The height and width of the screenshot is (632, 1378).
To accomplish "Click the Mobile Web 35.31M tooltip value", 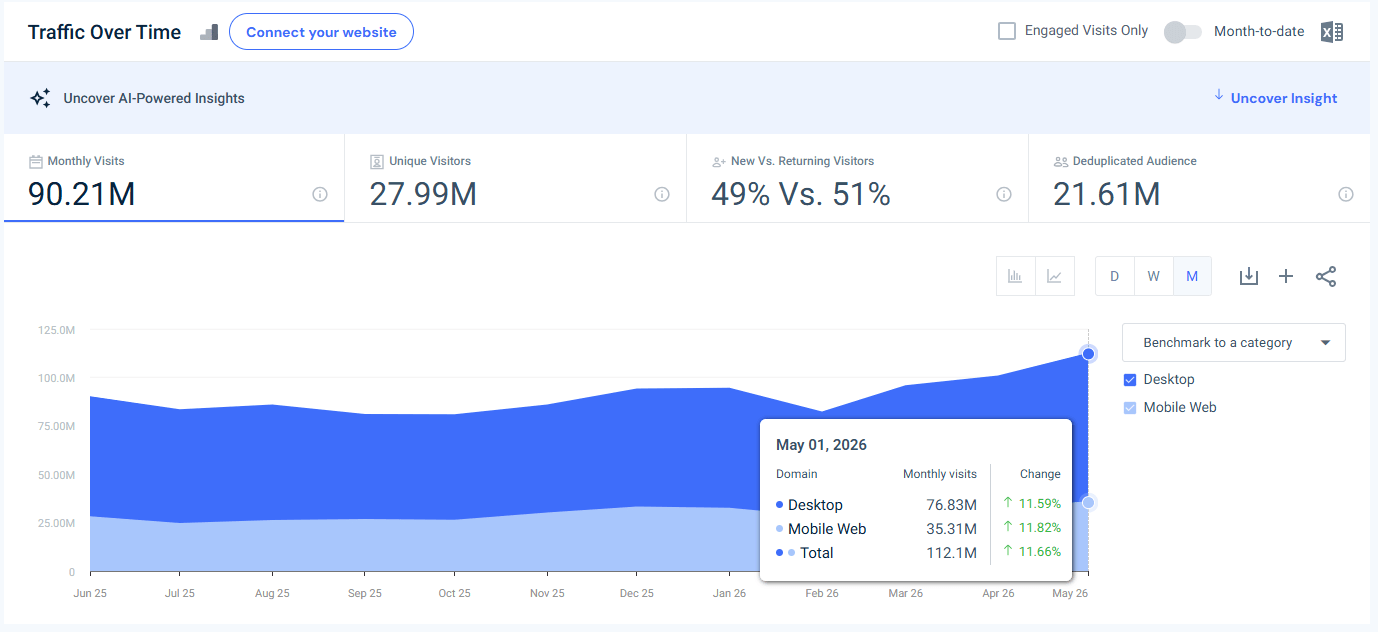I will pos(952,529).
